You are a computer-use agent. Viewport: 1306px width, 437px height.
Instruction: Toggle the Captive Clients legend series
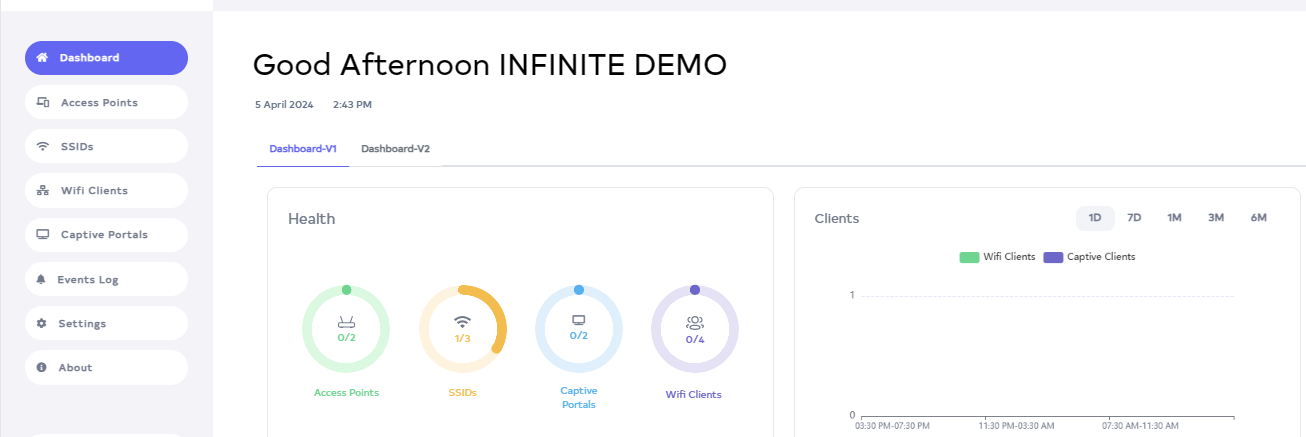click(1089, 257)
